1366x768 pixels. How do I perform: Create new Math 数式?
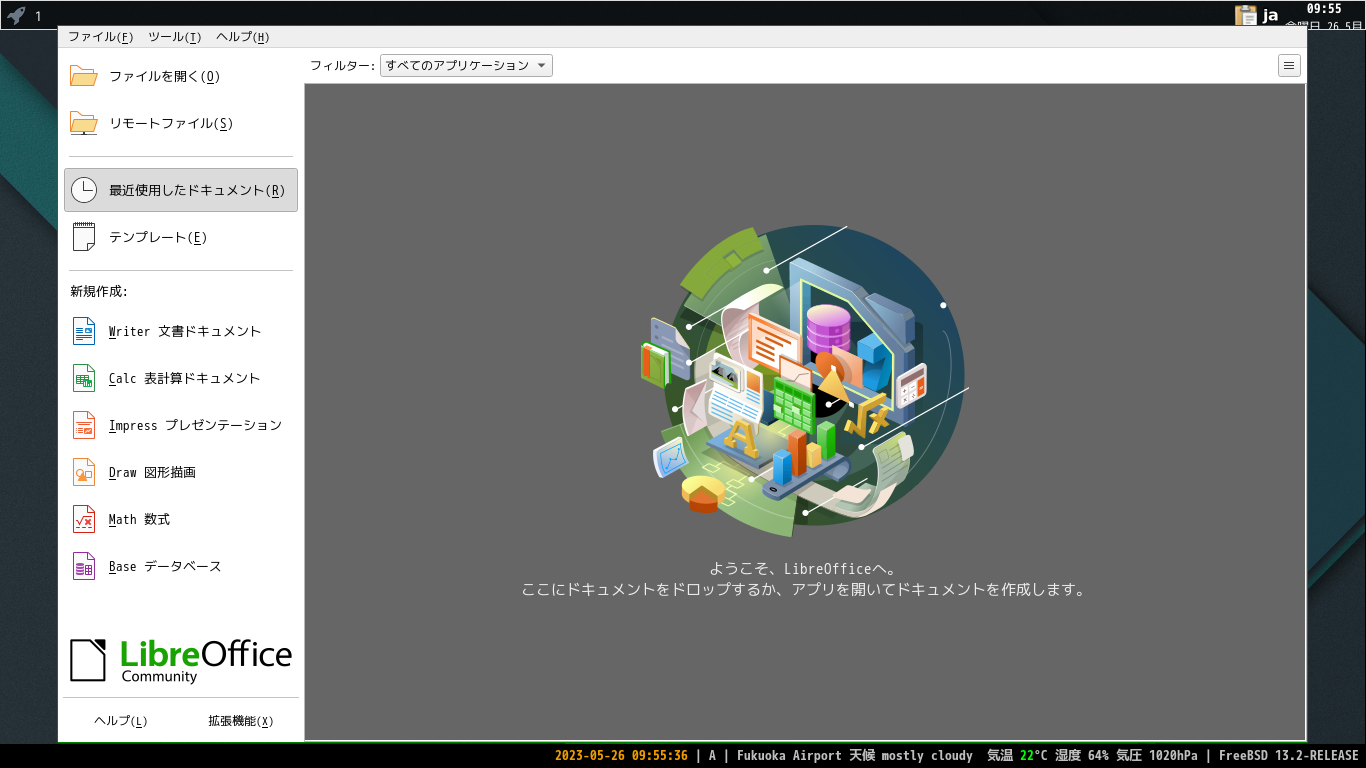pos(181,519)
